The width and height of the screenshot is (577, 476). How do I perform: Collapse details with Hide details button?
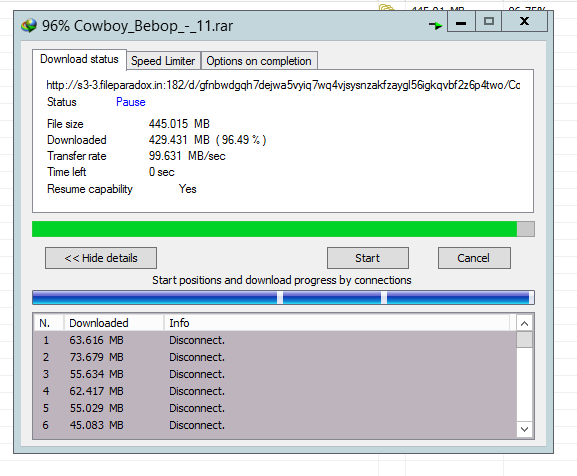pos(101,258)
